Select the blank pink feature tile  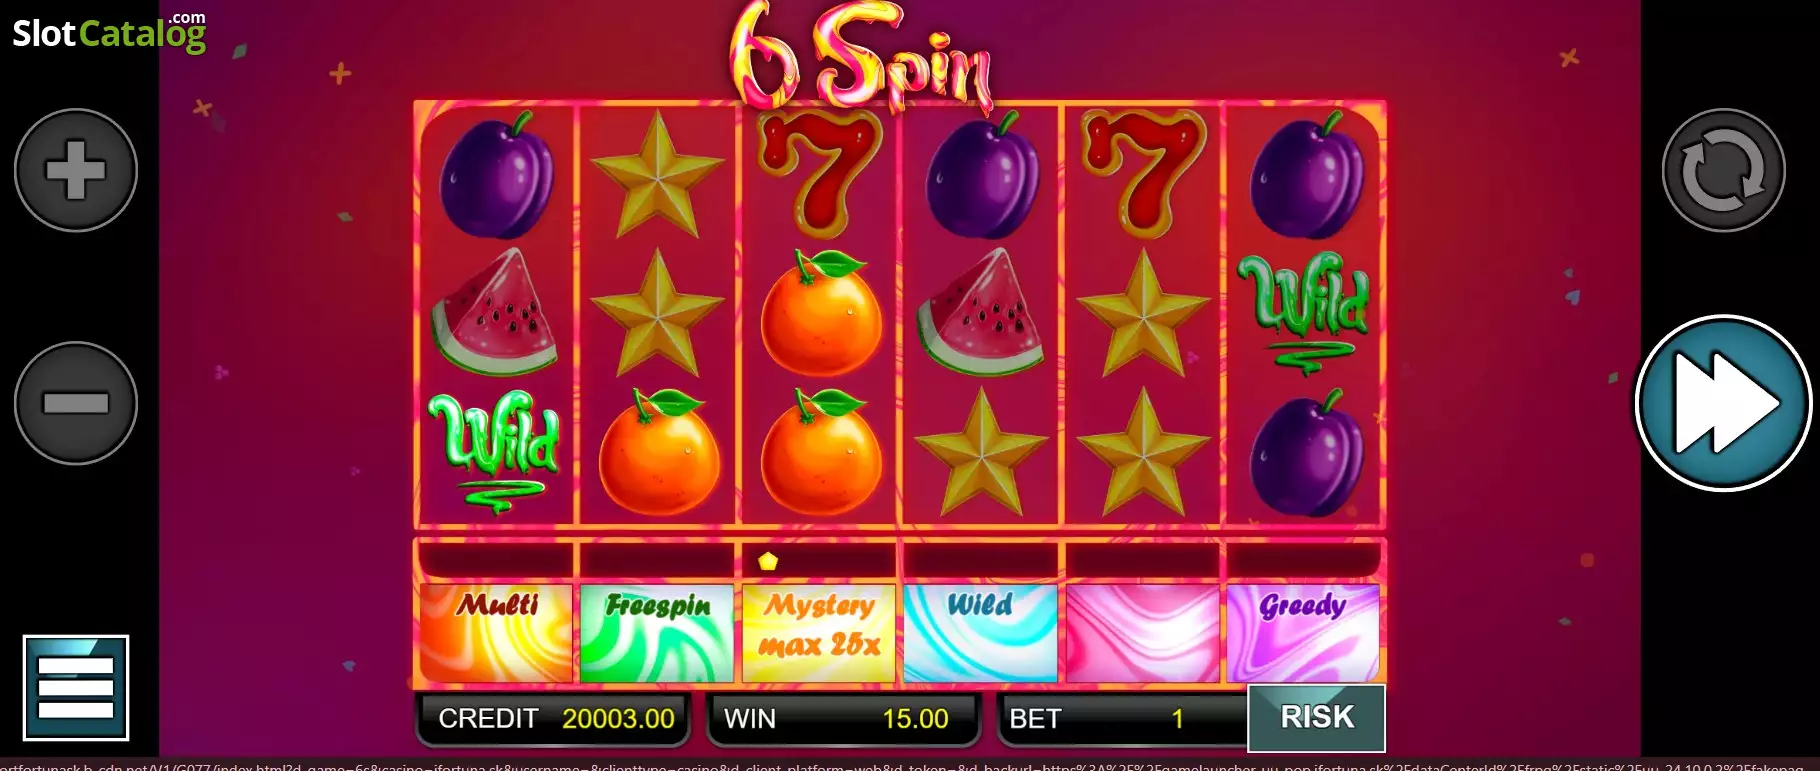(1142, 633)
